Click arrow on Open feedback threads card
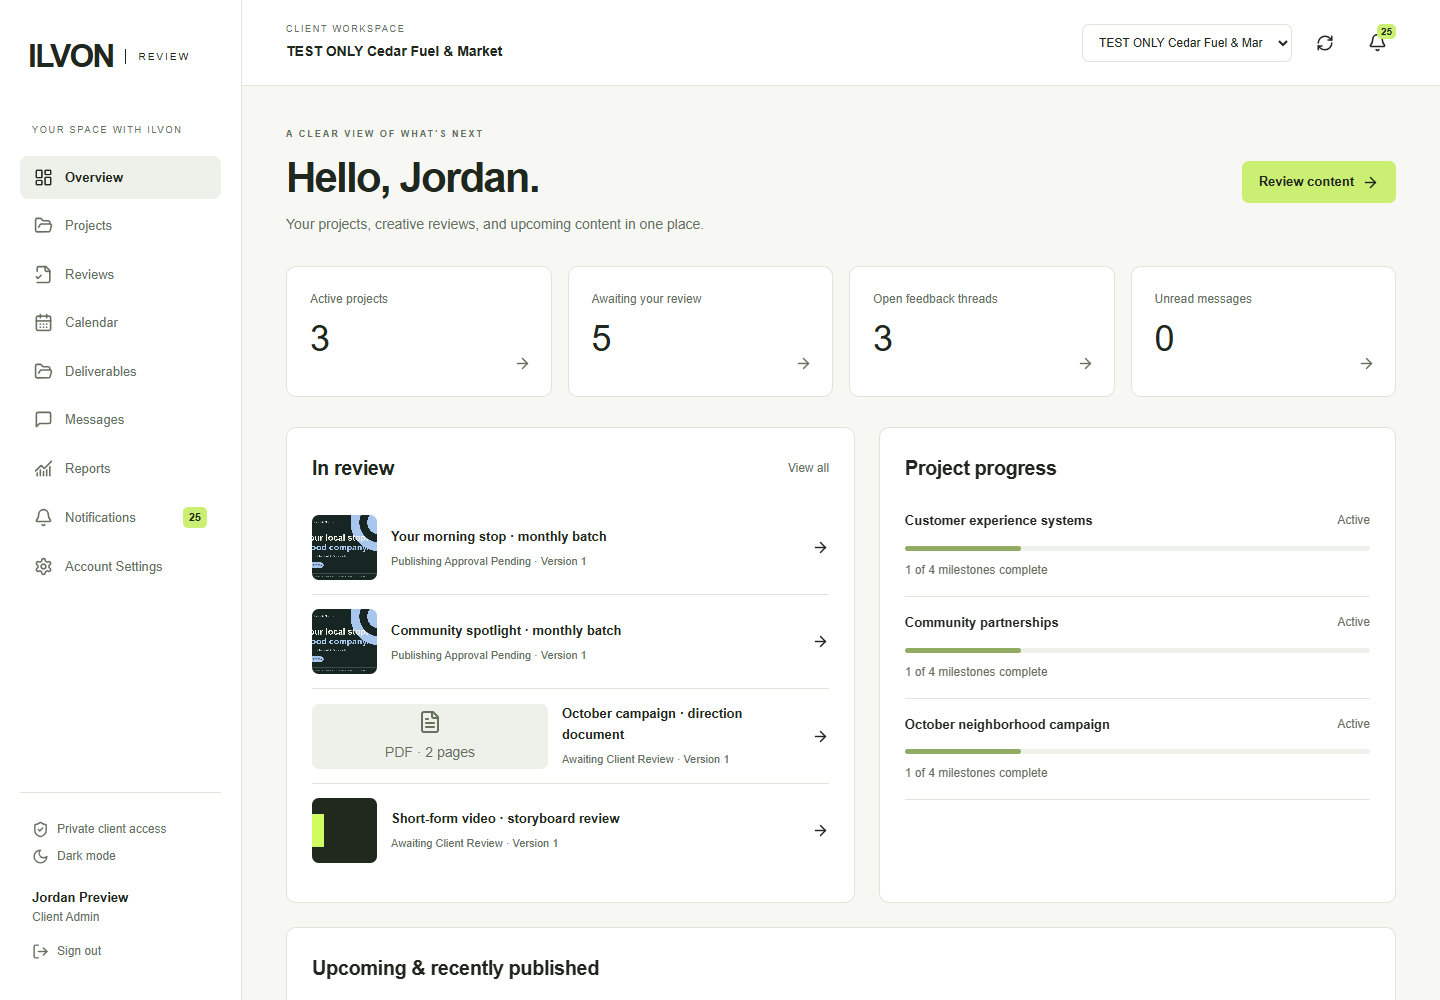 [x=1085, y=363]
